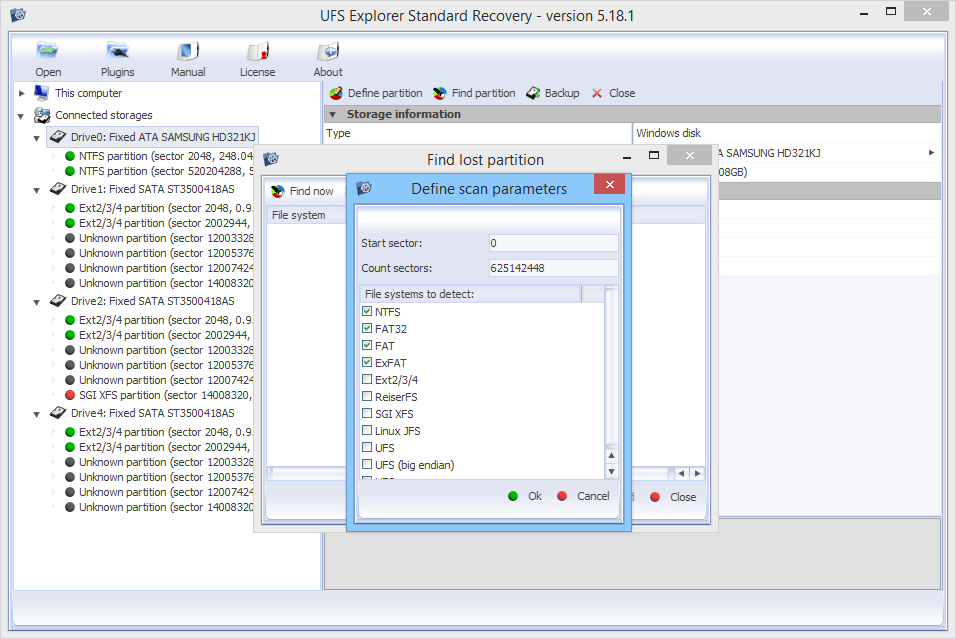This screenshot has width=956, height=639.
Task: Collapse the Storage information section
Action: click(333, 113)
